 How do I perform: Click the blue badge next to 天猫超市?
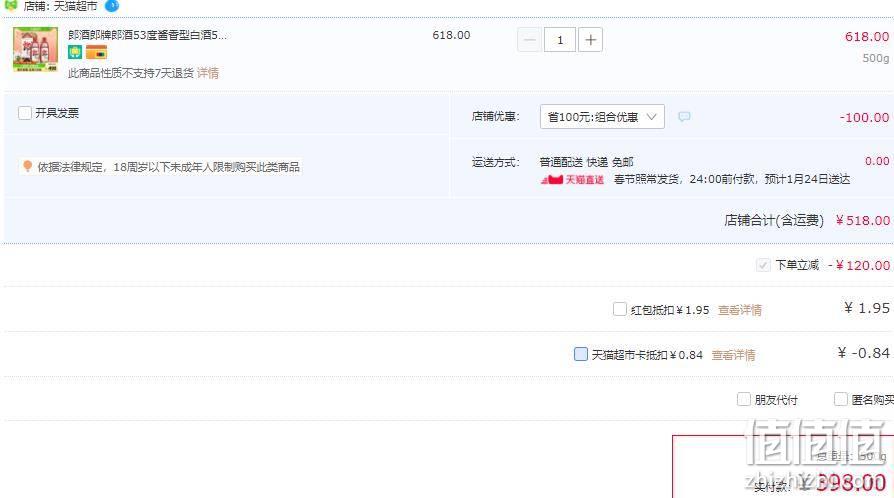pyautogui.click(x=112, y=6)
